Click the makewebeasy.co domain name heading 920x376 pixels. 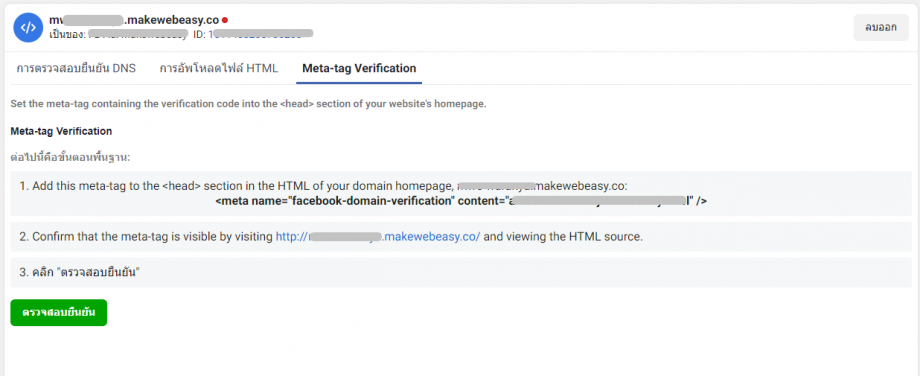tap(134, 21)
